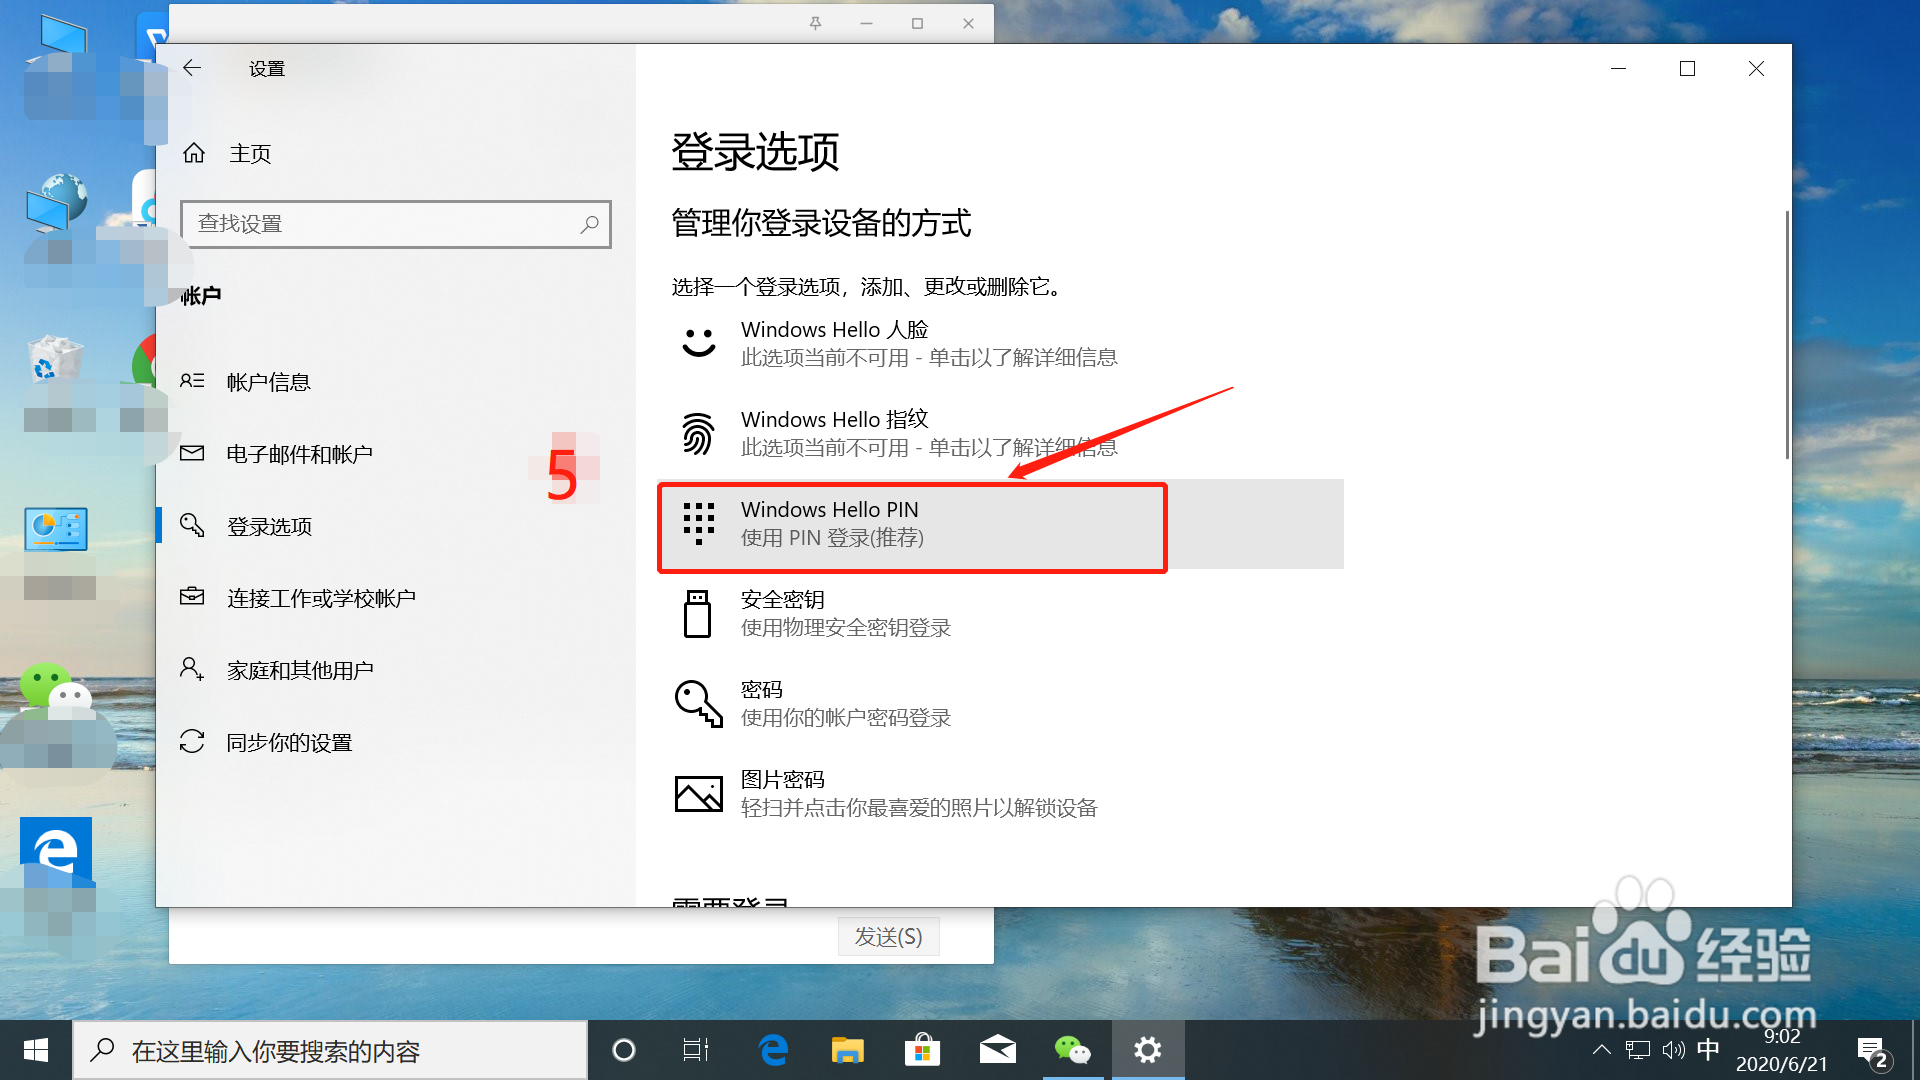
Task: Open Mail app from taskbar
Action: [997, 1050]
